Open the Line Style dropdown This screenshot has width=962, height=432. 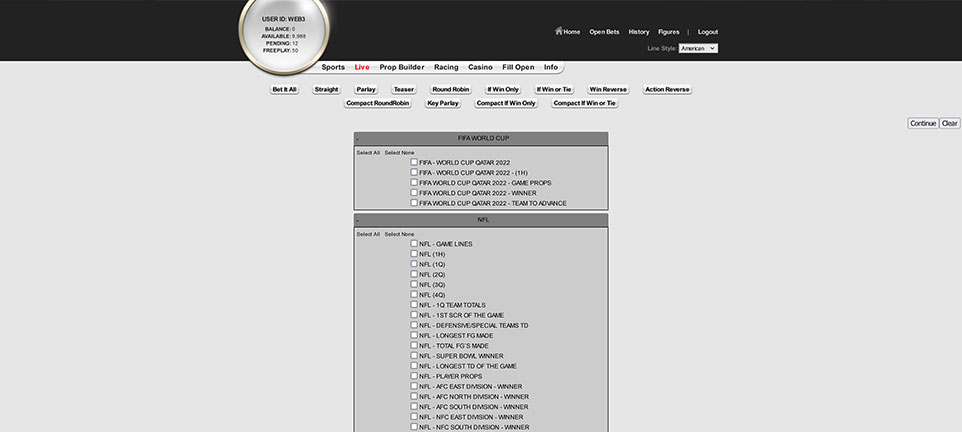click(x=698, y=48)
